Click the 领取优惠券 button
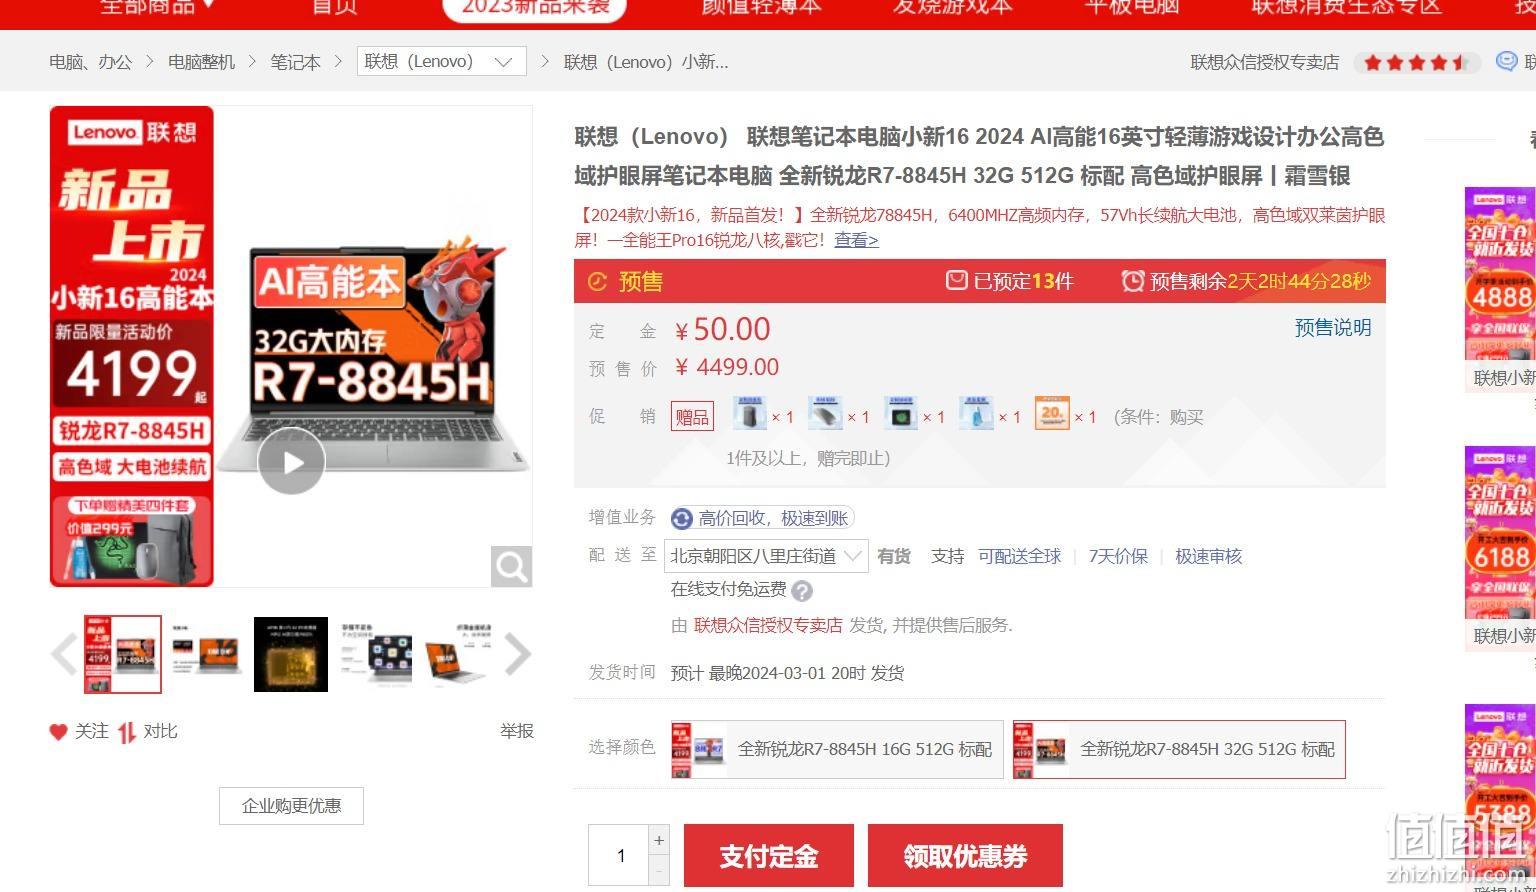Image resolution: width=1536 pixels, height=892 pixels. (x=965, y=856)
